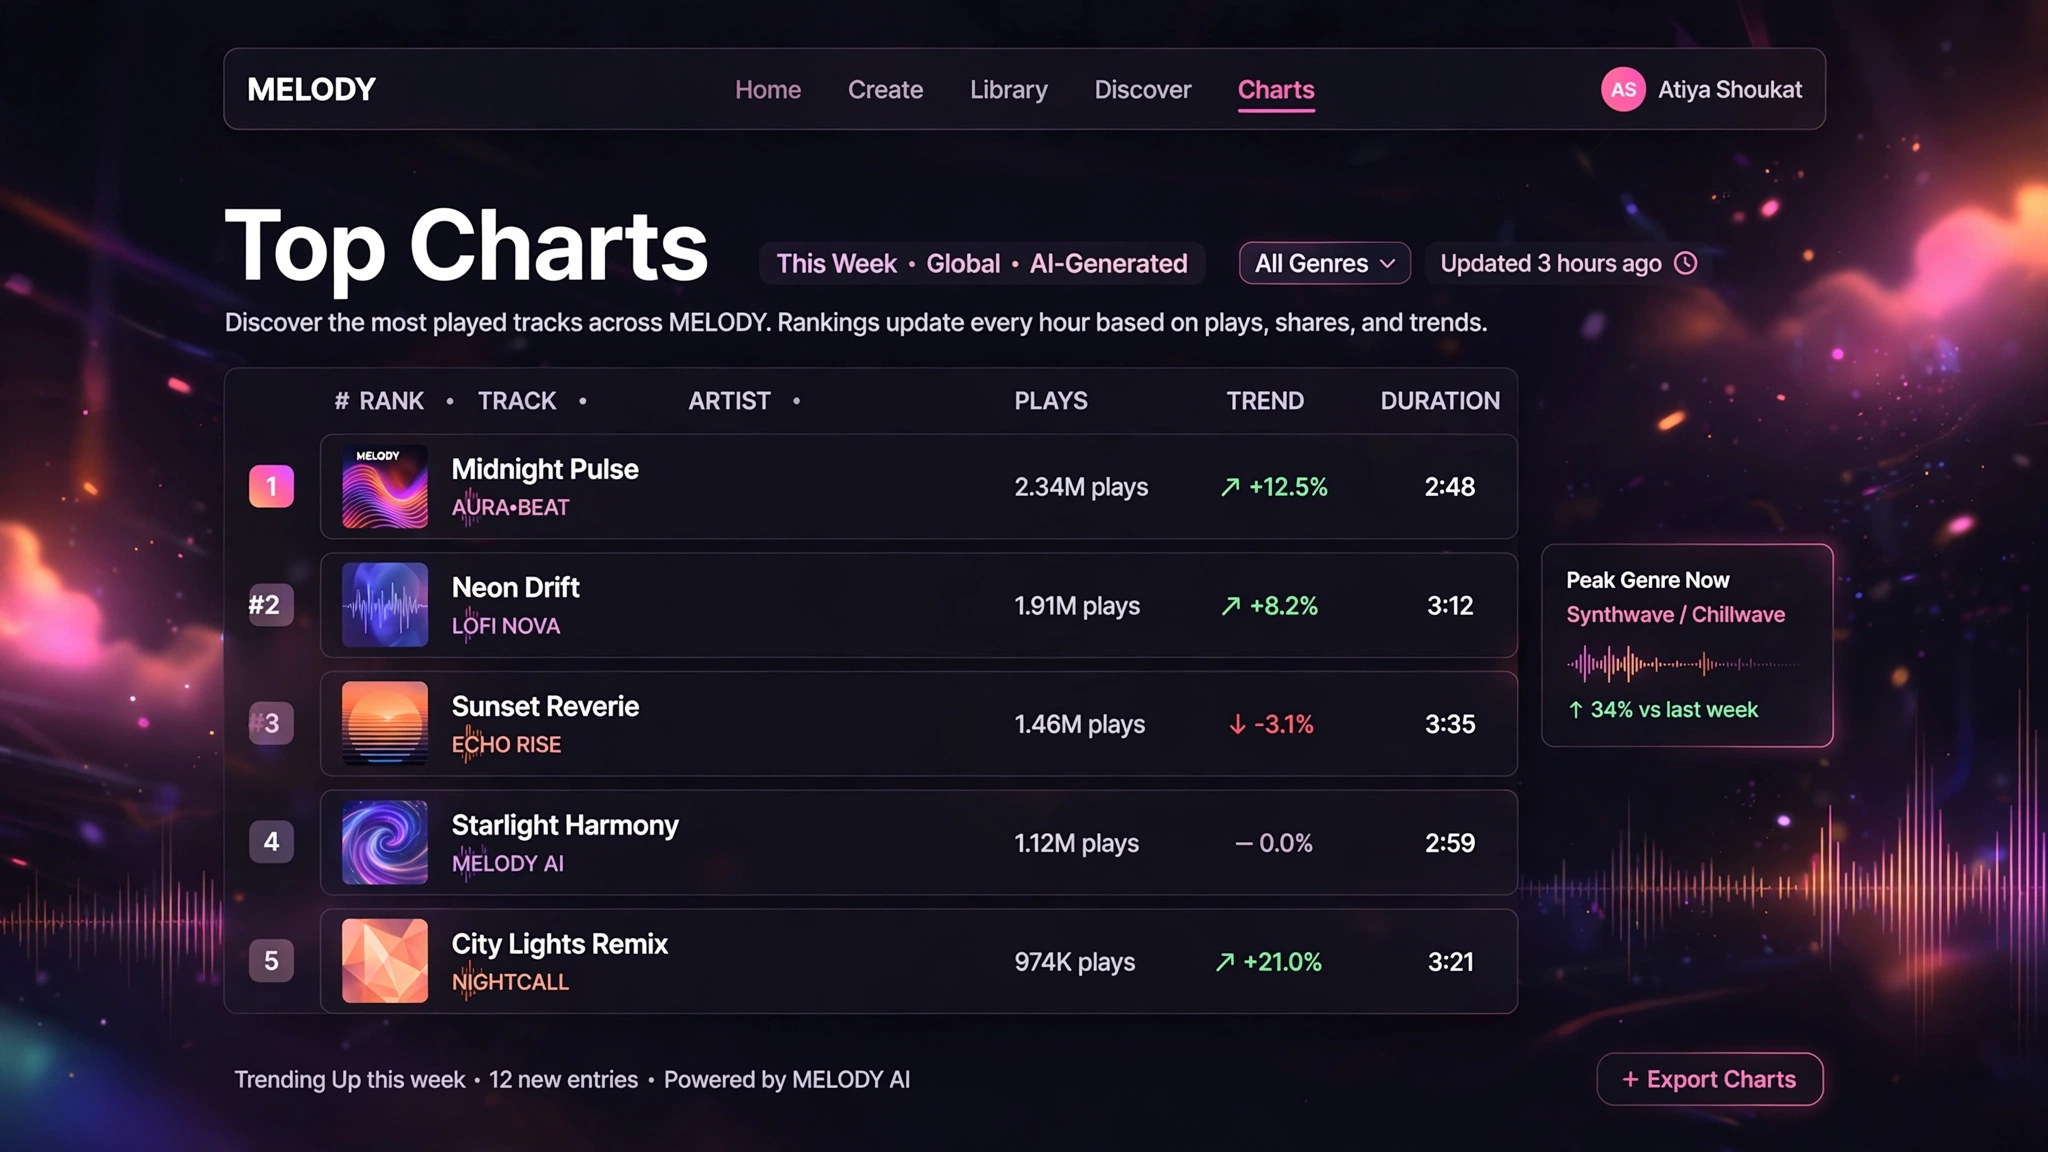The height and width of the screenshot is (1152, 2048).
Task: Click the 0.0% trend value
Action: coord(1285,843)
